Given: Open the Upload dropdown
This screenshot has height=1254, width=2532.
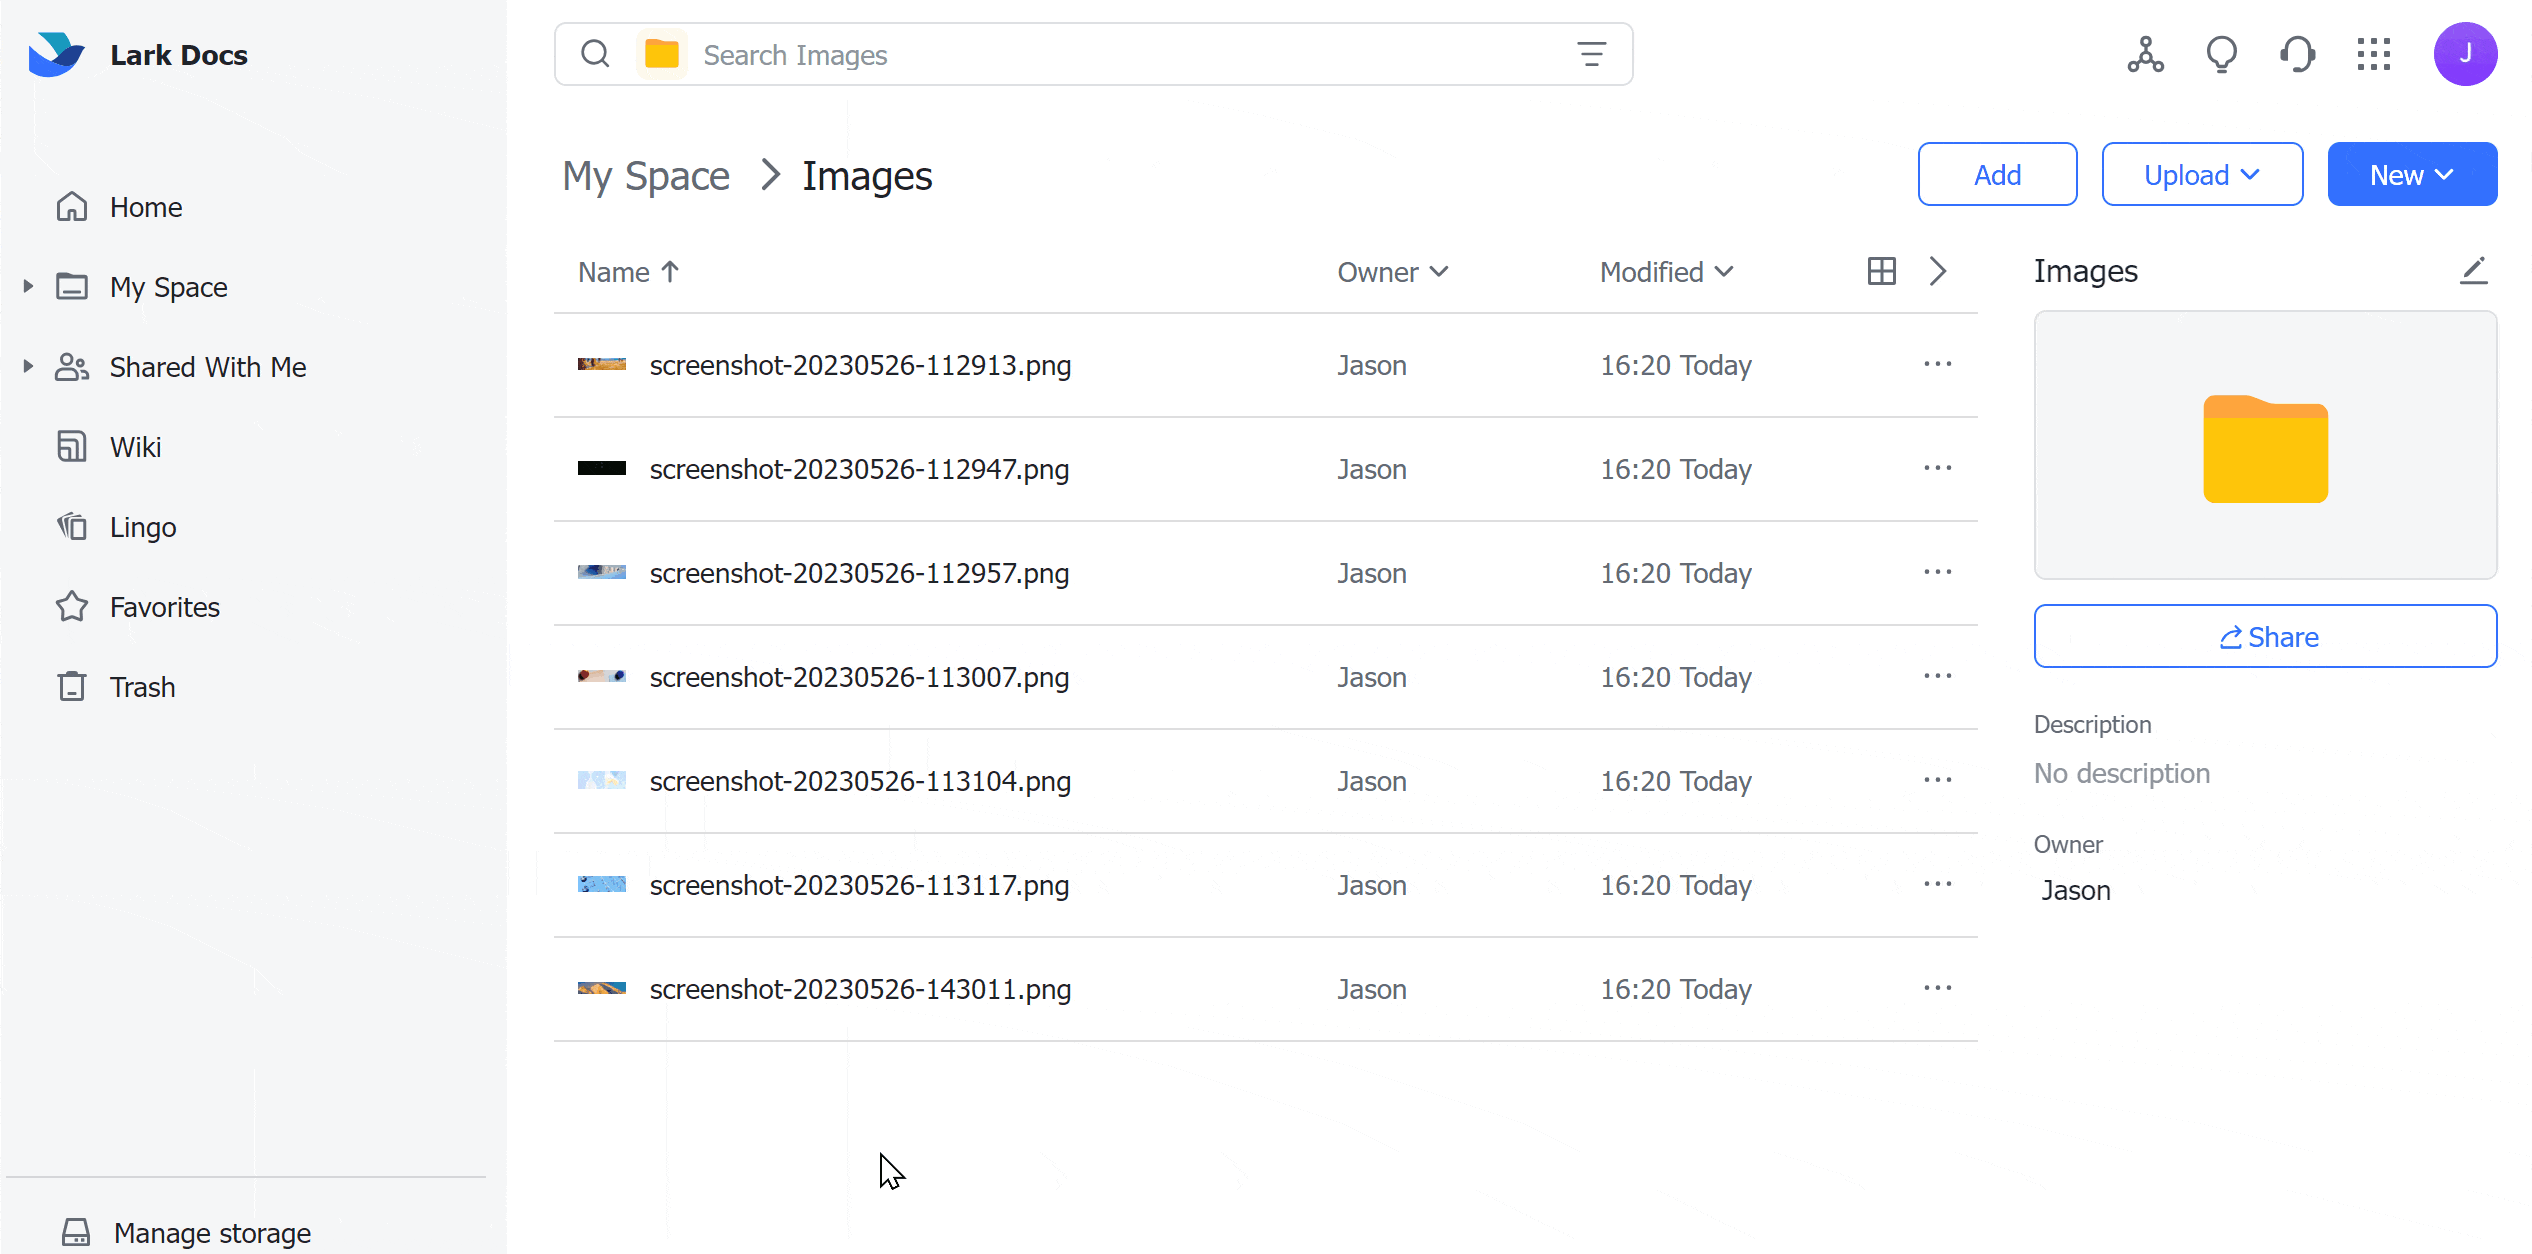Looking at the screenshot, I should [x=2202, y=175].
